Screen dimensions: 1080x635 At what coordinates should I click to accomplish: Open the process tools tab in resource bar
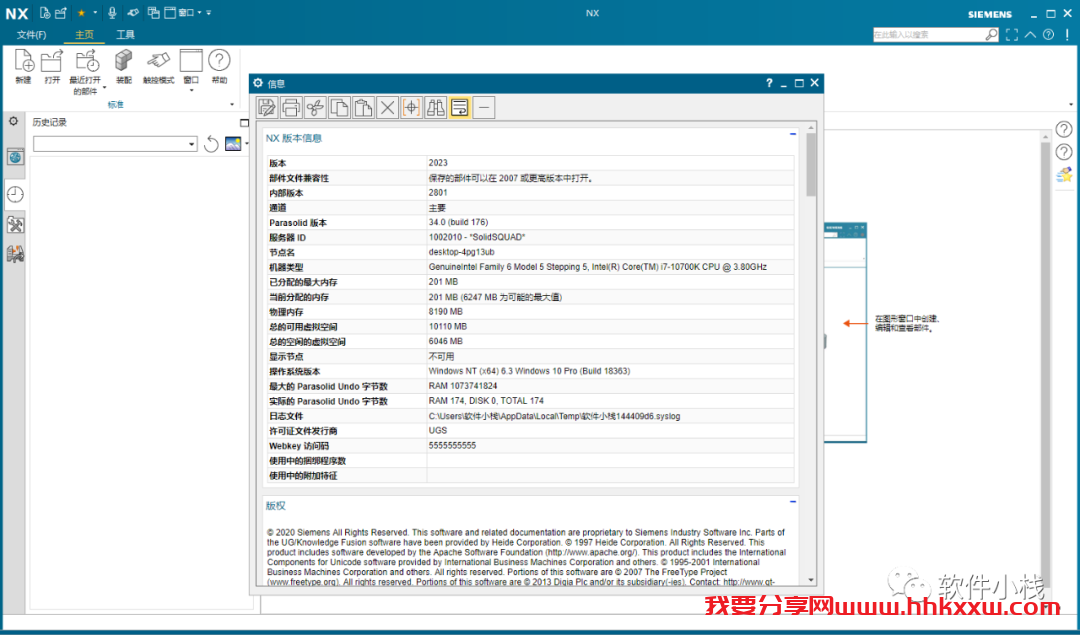pyautogui.click(x=15, y=225)
